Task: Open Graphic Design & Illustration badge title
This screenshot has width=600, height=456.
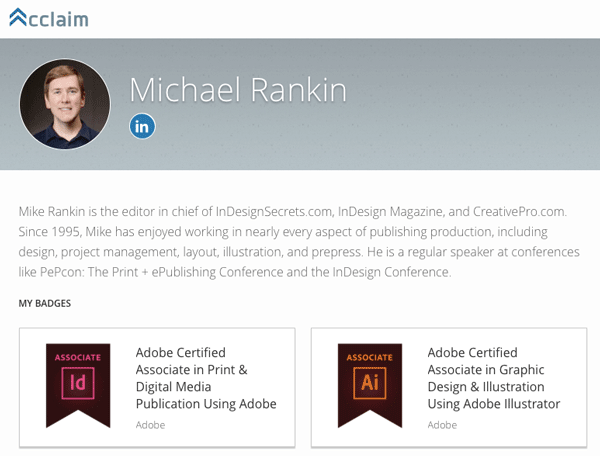Action: [x=494, y=378]
